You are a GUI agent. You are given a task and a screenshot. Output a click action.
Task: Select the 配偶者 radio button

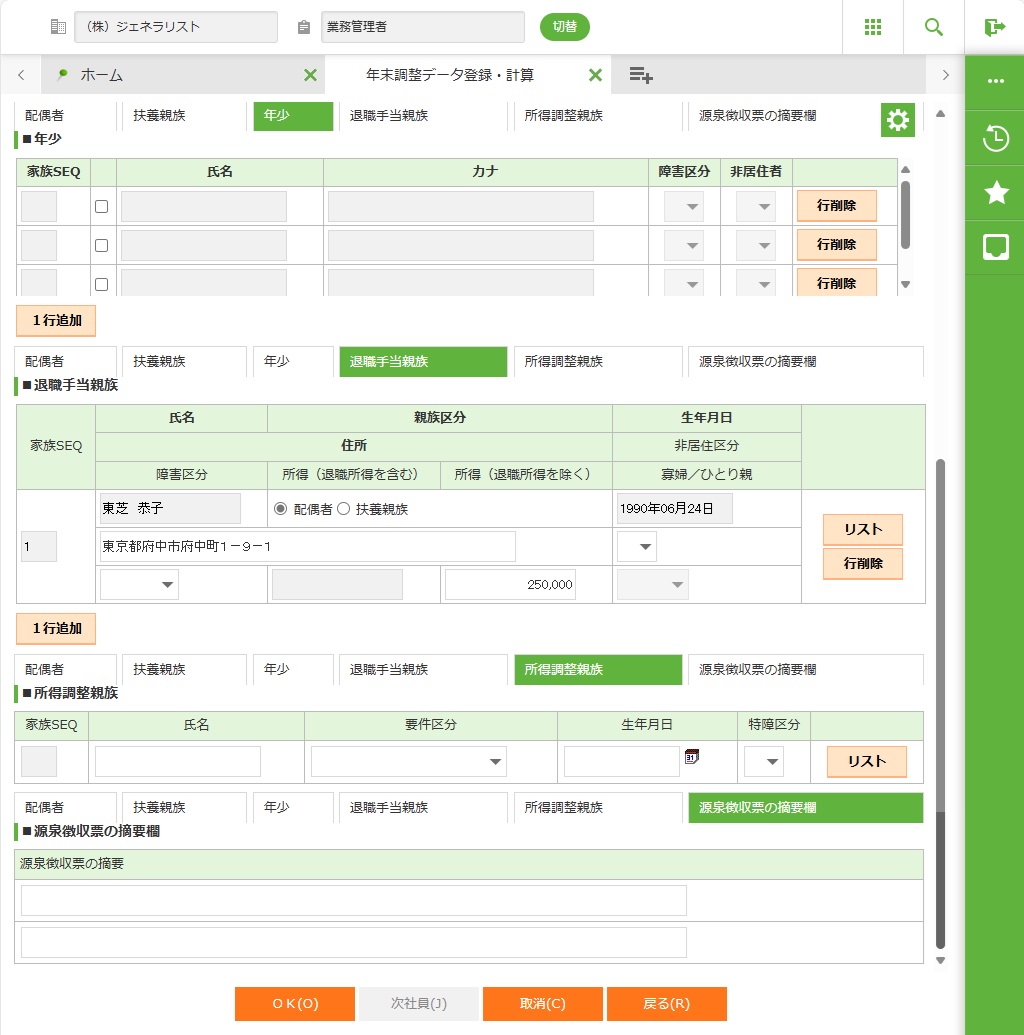tap(281, 509)
